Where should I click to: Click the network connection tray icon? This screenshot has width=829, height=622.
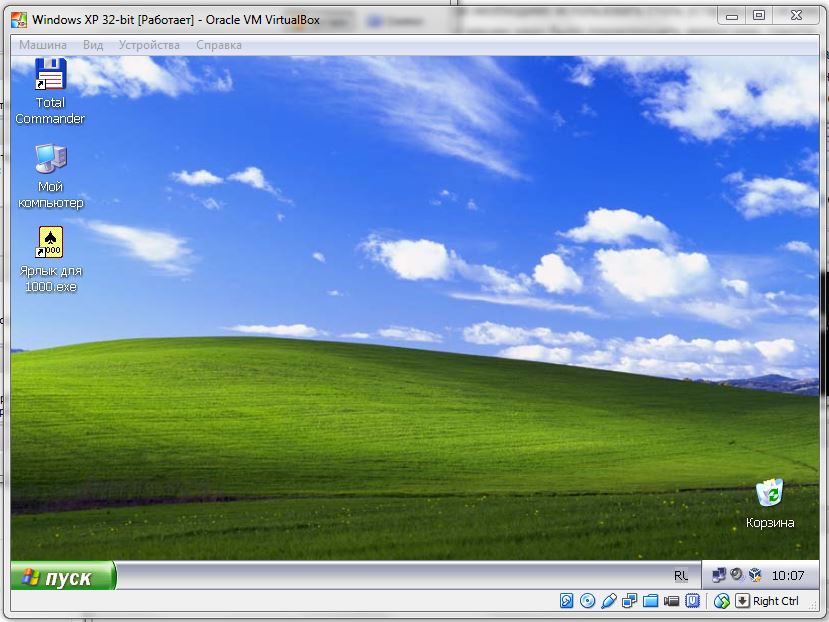click(719, 575)
